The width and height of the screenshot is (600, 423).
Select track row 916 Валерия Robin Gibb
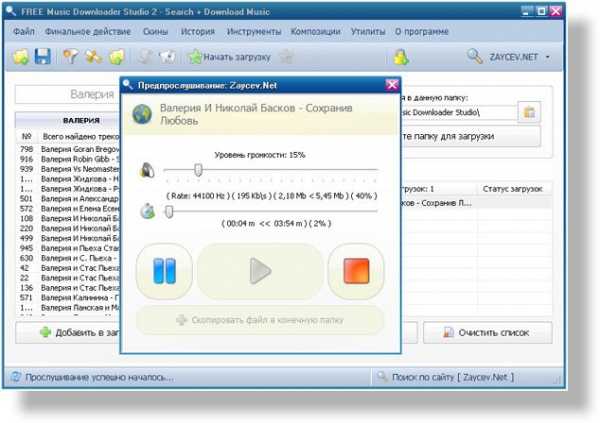tap(69, 159)
